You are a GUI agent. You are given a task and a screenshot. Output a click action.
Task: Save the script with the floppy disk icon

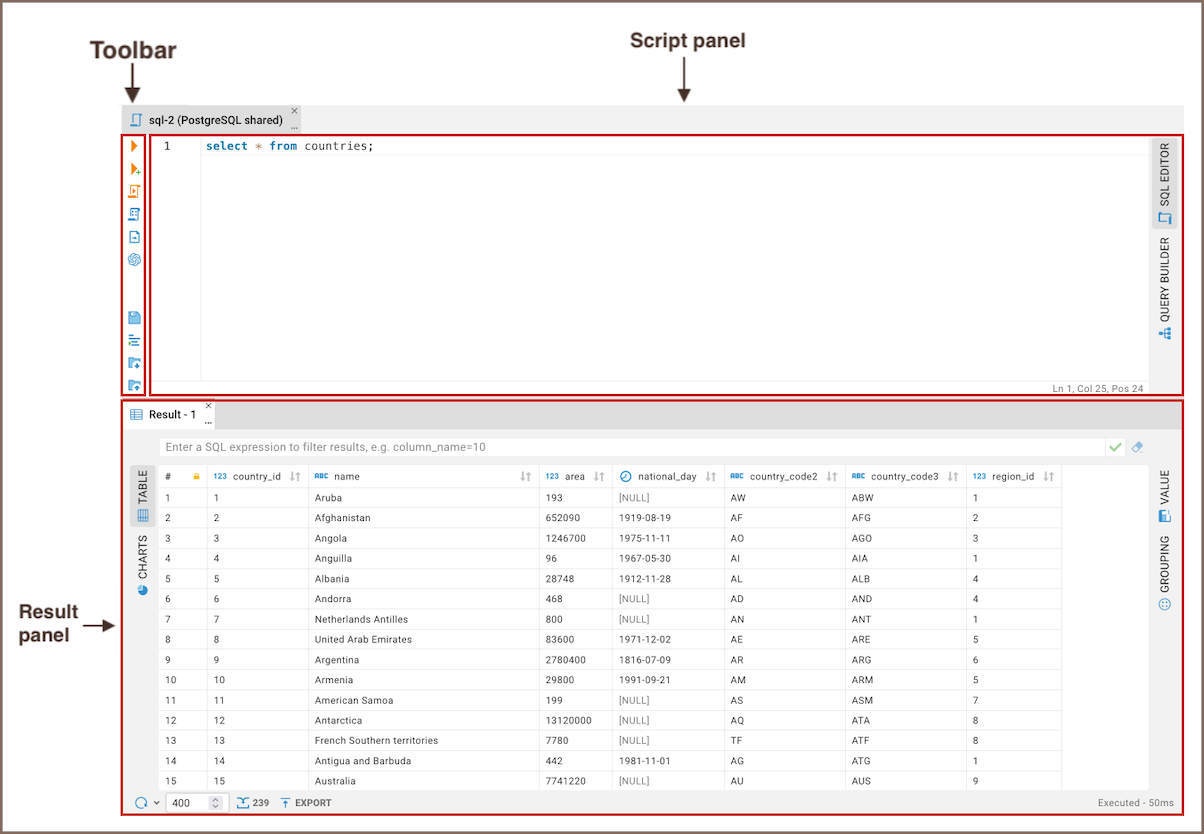(x=134, y=318)
